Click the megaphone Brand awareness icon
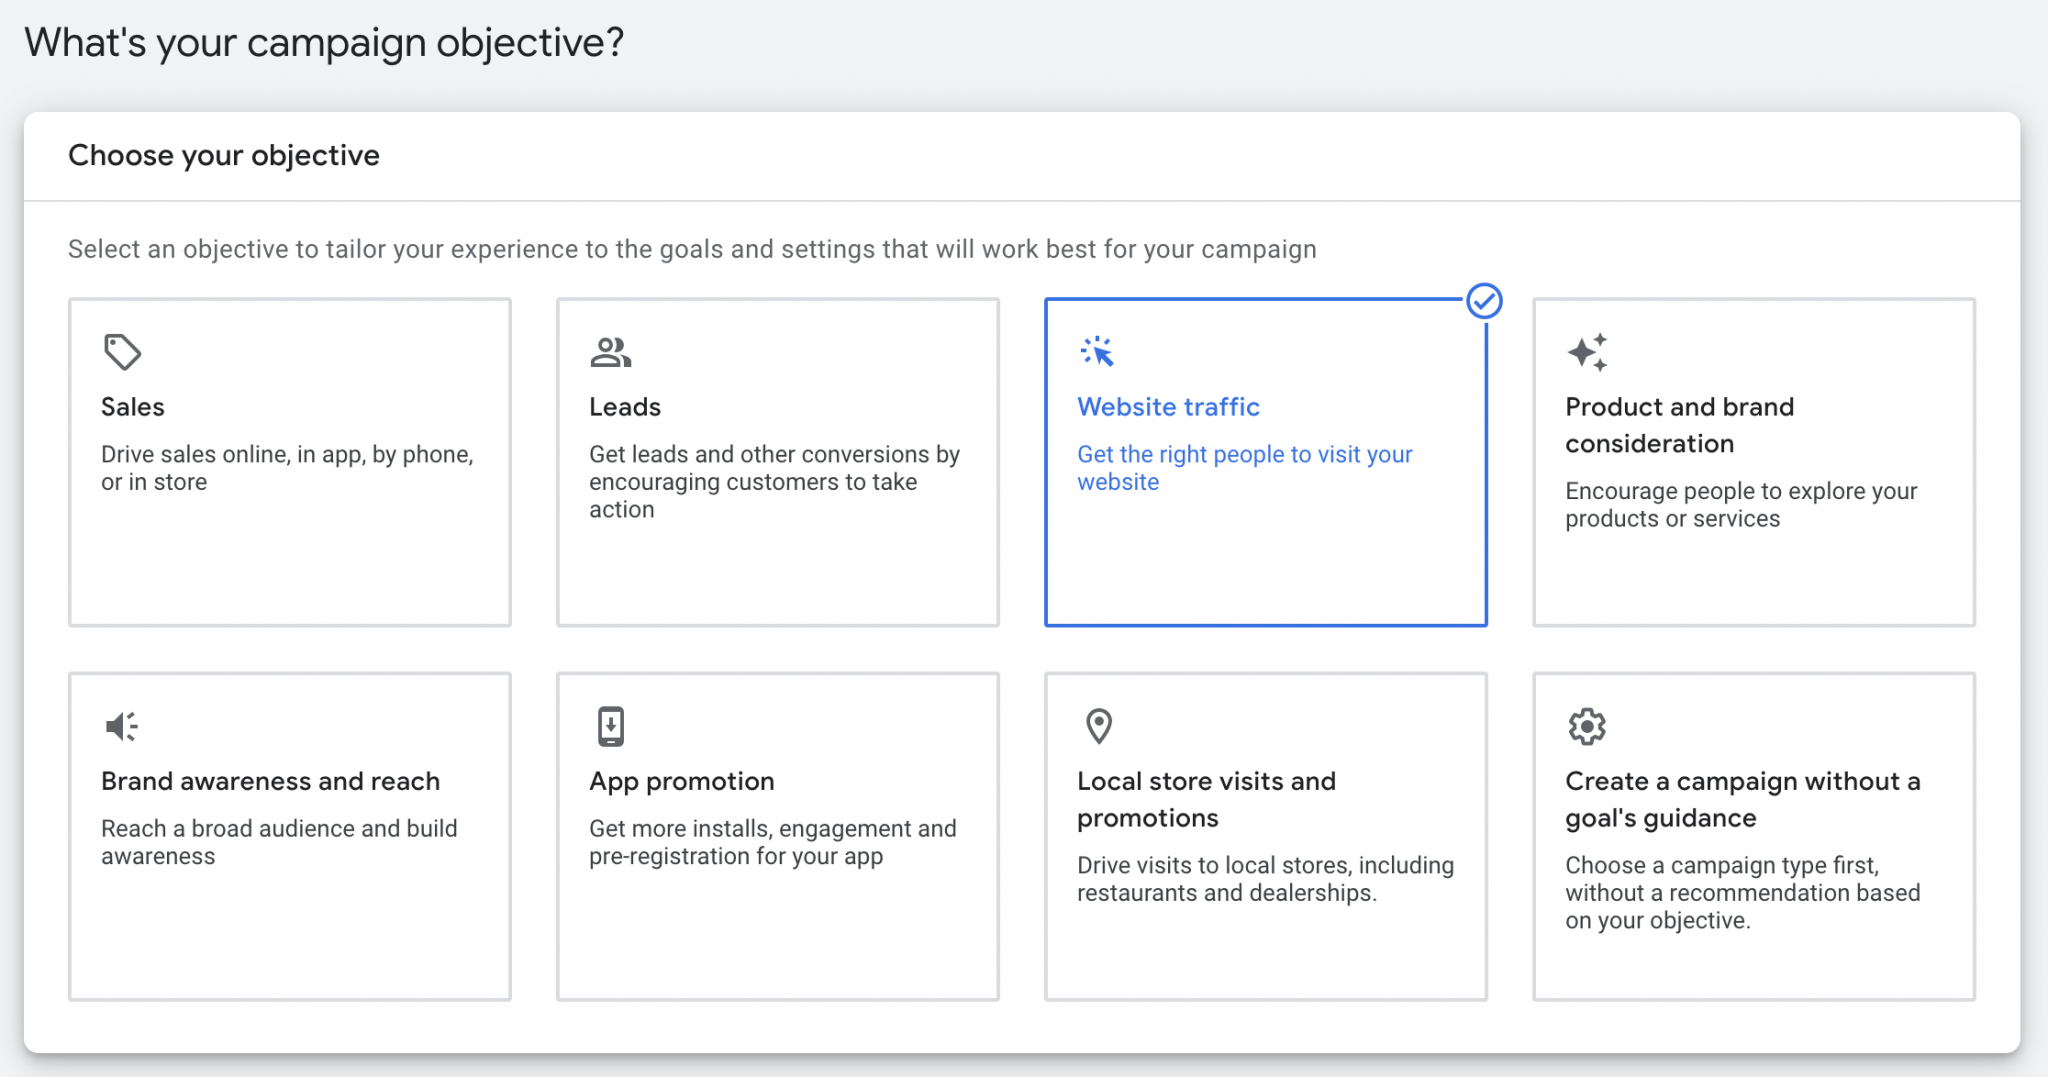Image resolution: width=2048 pixels, height=1077 pixels. point(122,726)
